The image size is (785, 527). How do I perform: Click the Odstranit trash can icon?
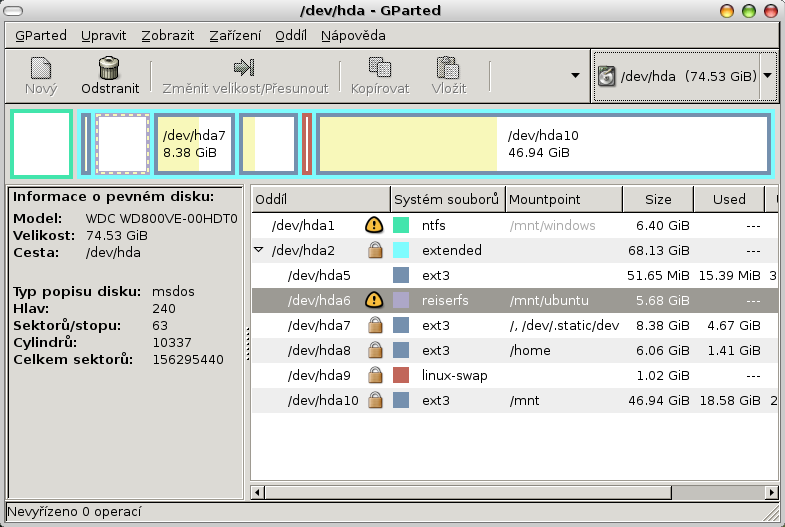109,68
